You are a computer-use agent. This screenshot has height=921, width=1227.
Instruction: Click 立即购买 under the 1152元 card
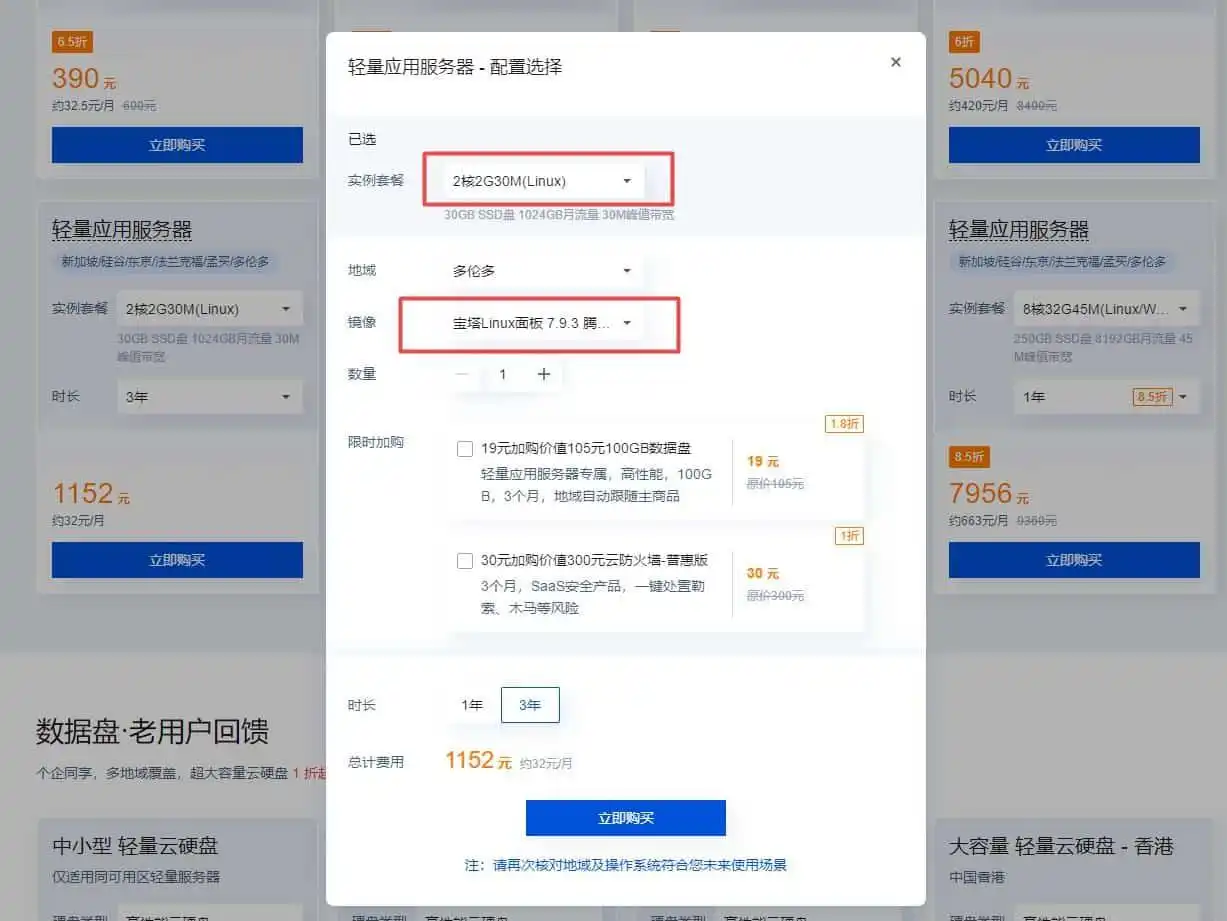point(177,560)
